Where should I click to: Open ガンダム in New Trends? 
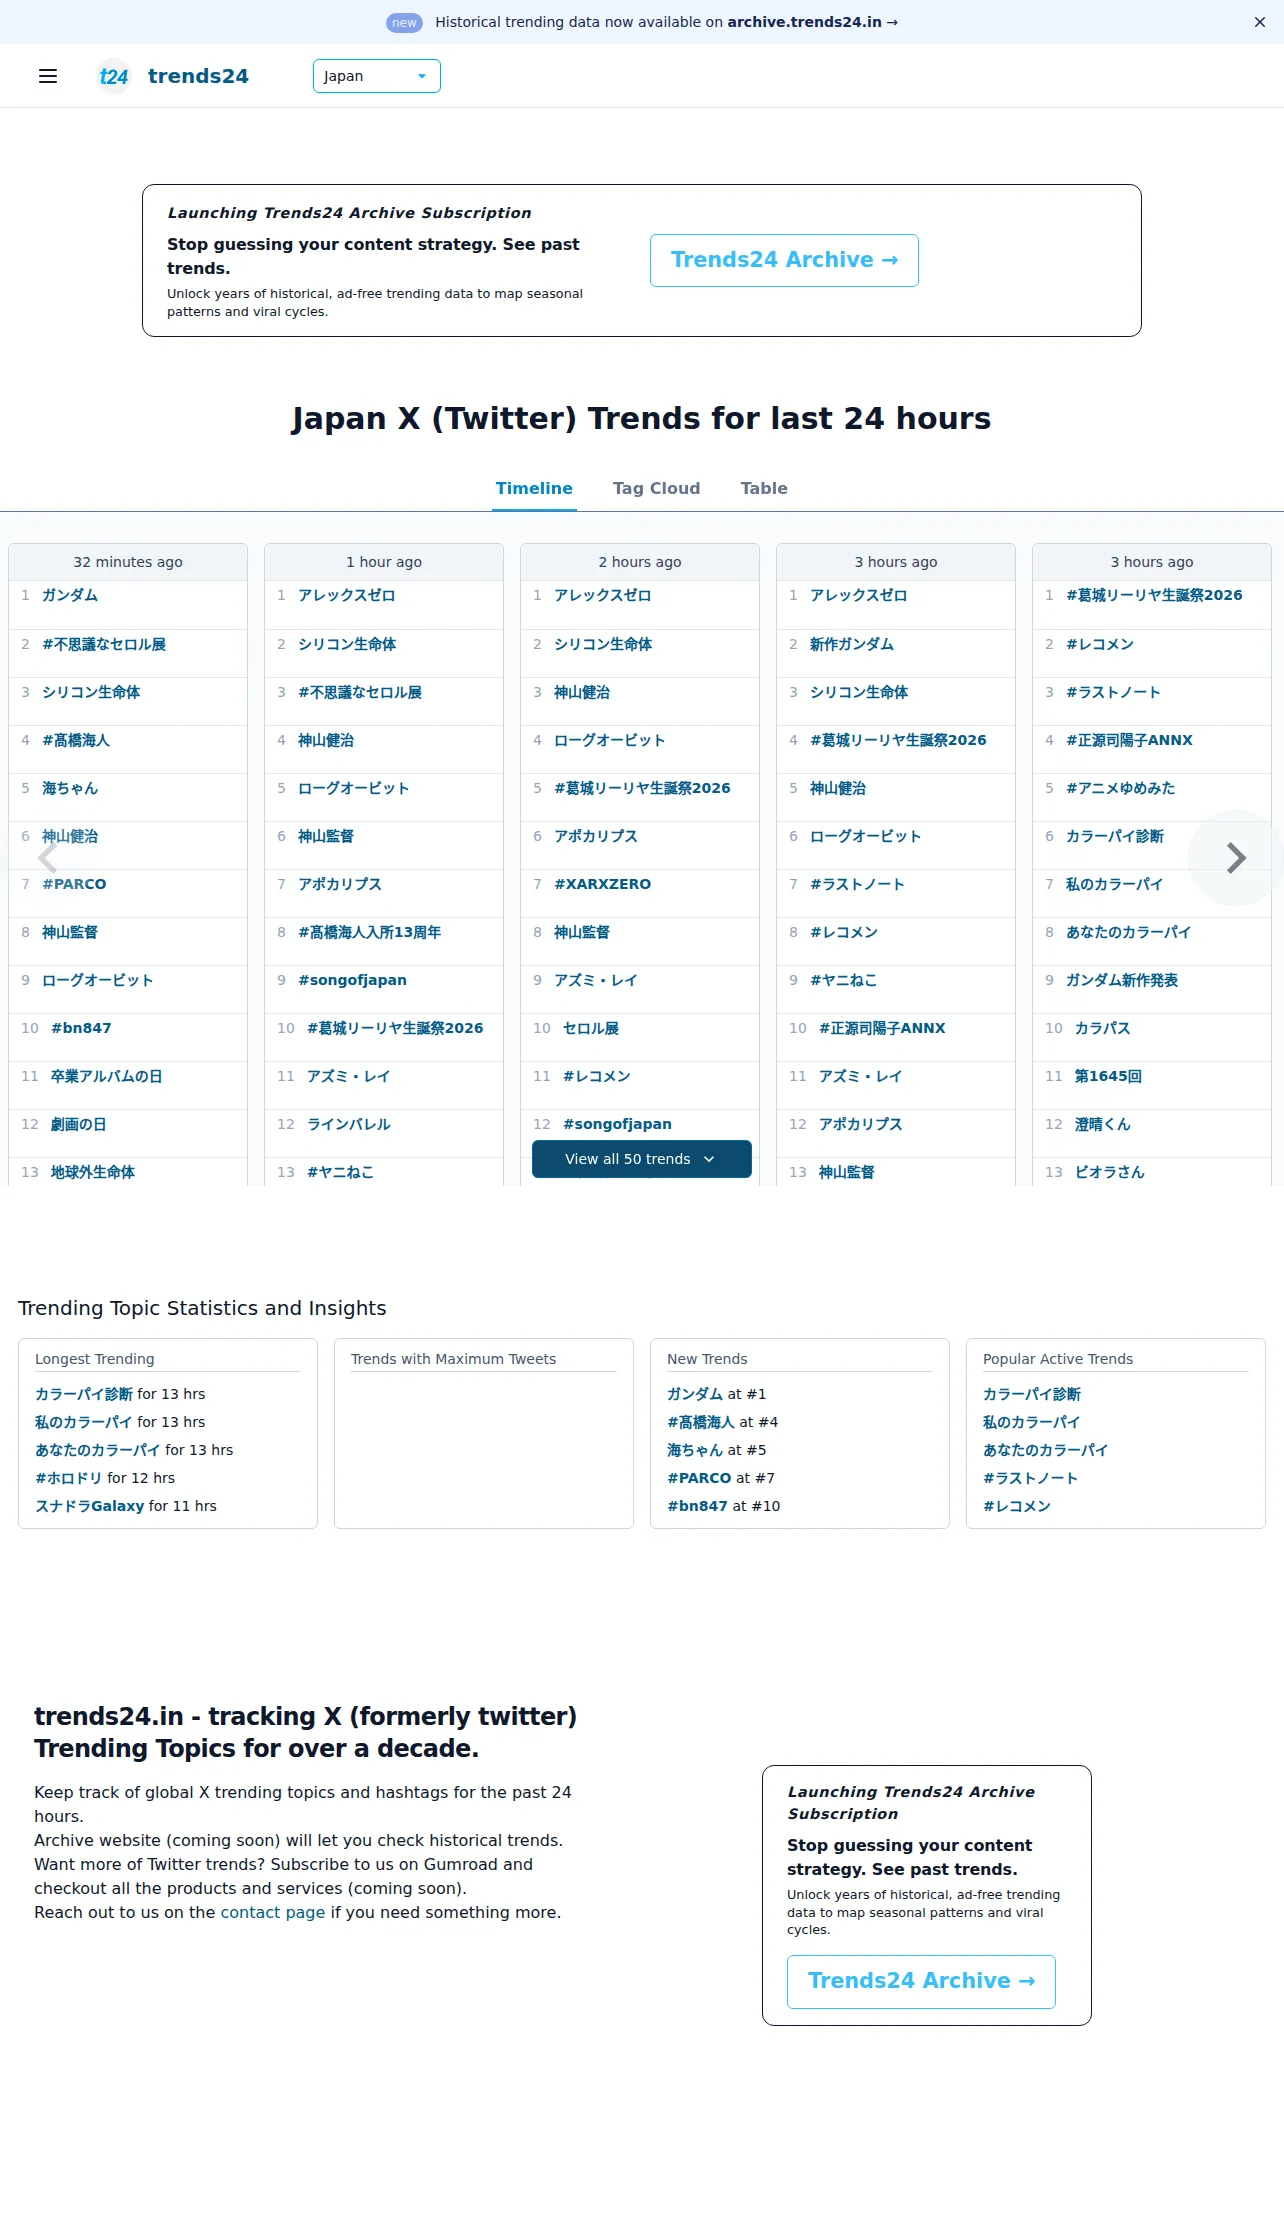(x=695, y=1395)
